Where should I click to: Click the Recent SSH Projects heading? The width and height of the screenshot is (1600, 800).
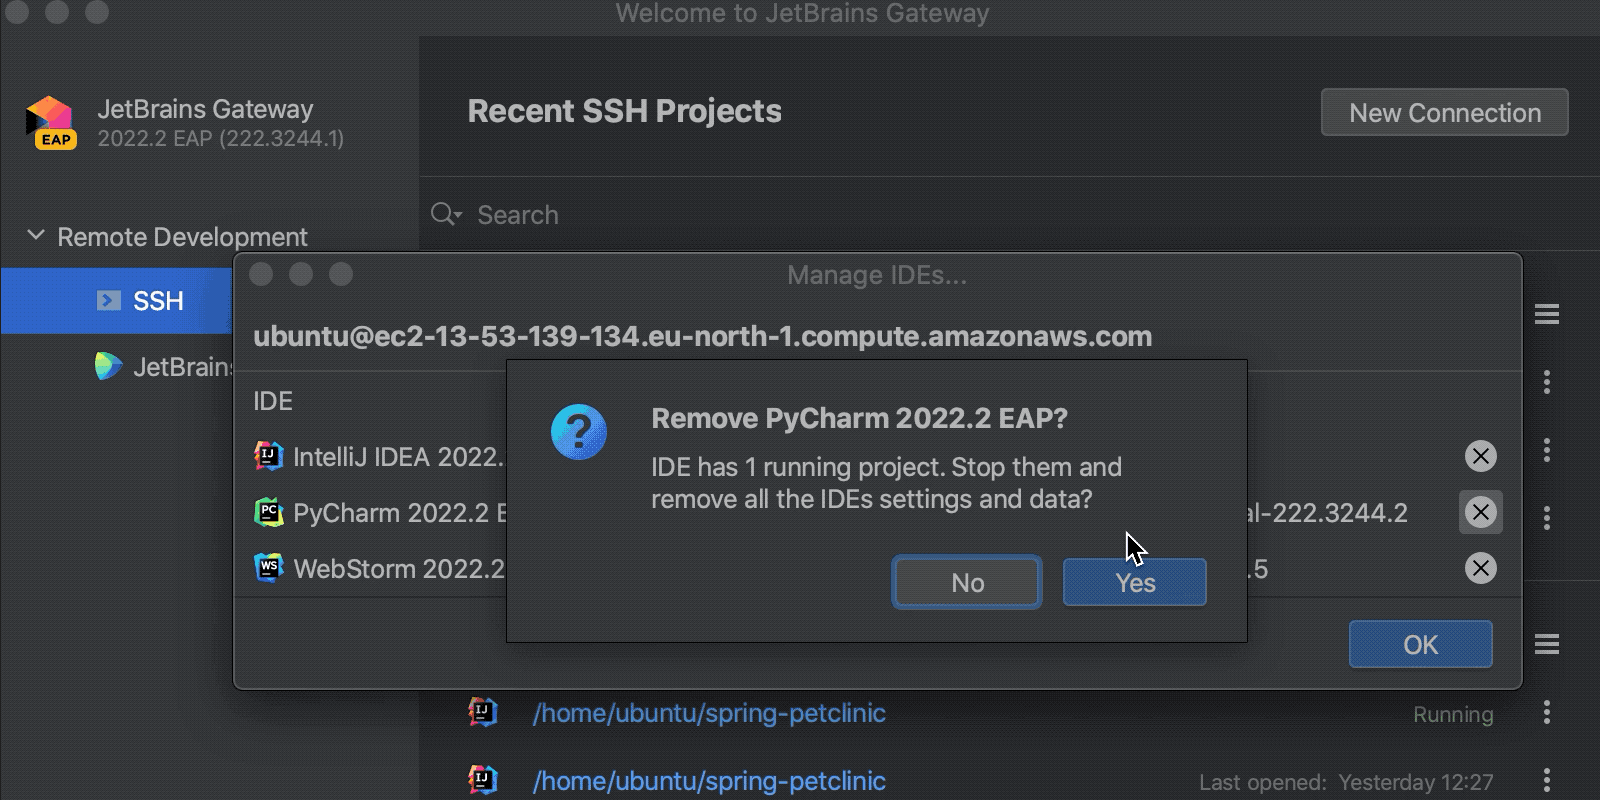click(624, 111)
